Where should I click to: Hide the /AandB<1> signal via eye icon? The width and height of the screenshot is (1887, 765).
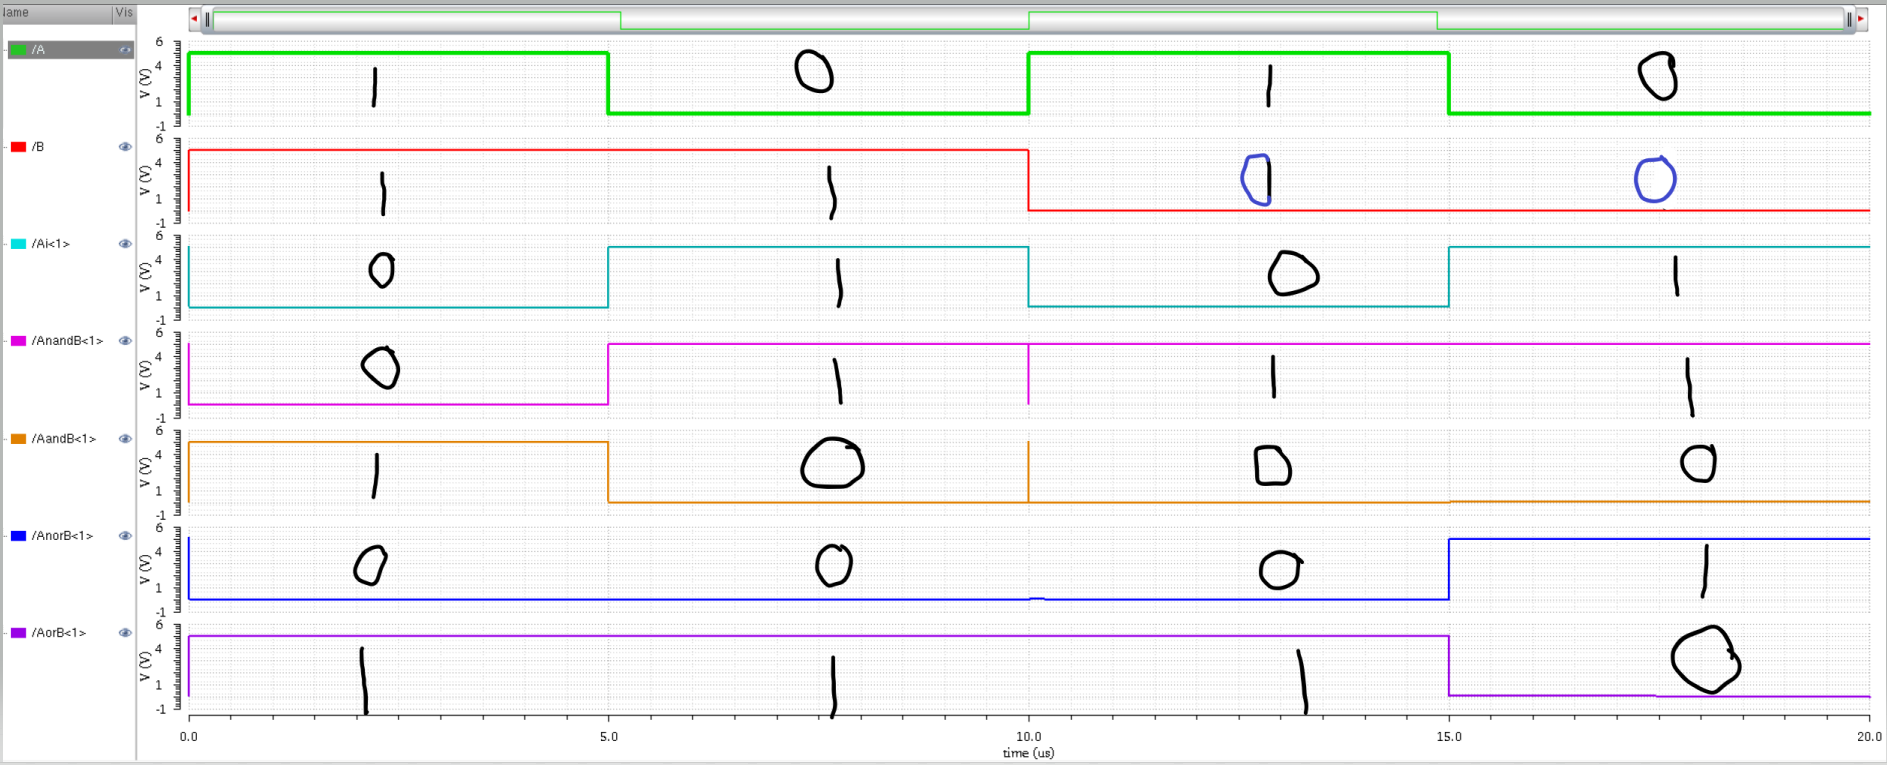[125, 439]
